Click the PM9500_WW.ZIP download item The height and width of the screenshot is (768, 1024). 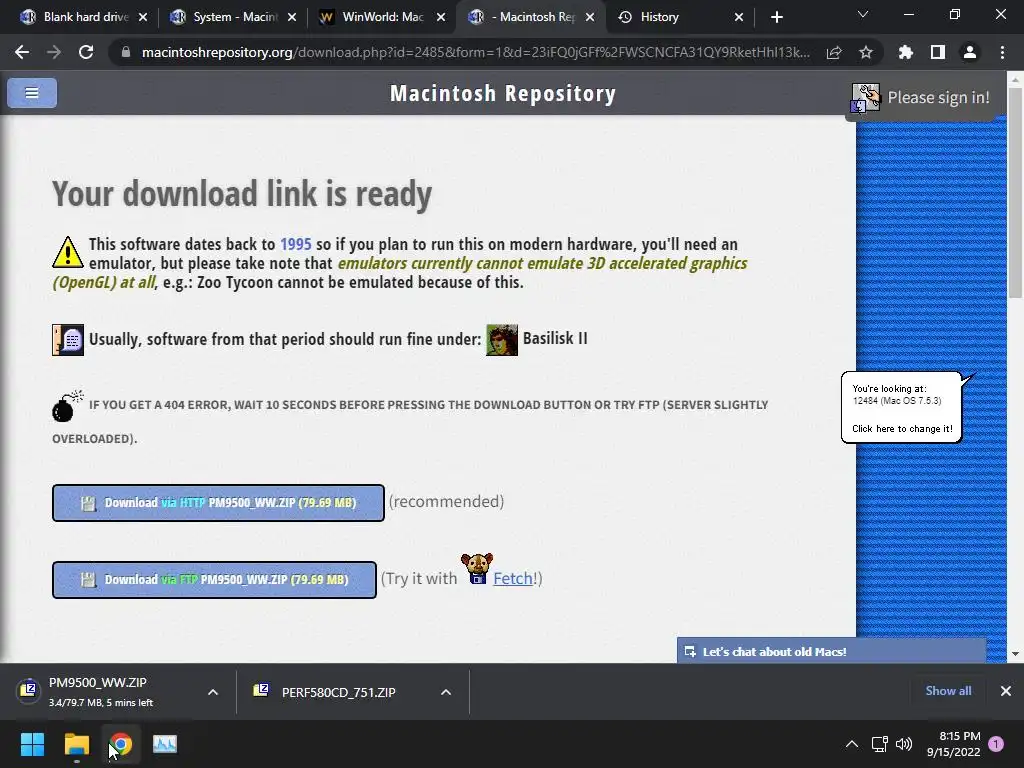tap(98, 692)
